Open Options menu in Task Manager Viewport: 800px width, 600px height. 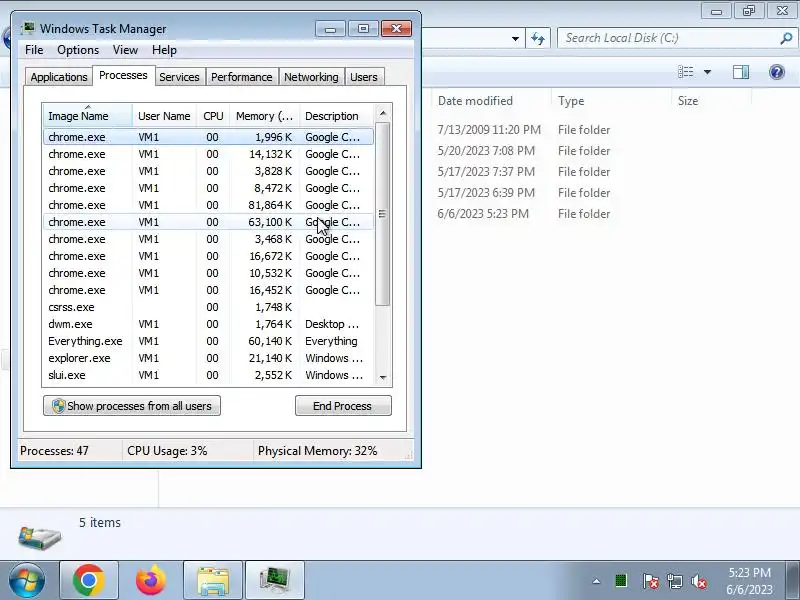78,49
